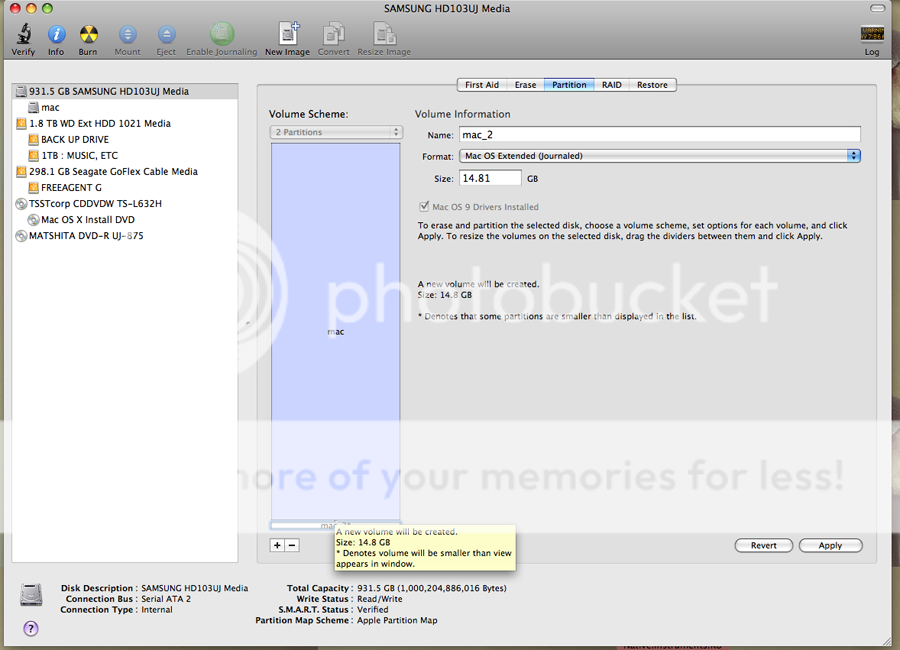The image size is (900, 650).
Task: Click the volume Name text field
Action: pyautogui.click(x=660, y=135)
